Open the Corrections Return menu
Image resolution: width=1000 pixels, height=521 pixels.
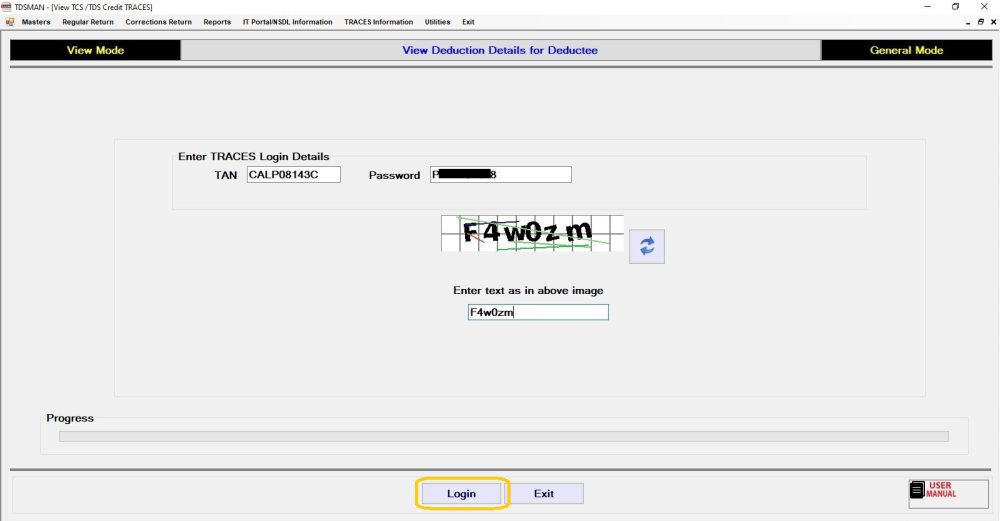pos(158,22)
